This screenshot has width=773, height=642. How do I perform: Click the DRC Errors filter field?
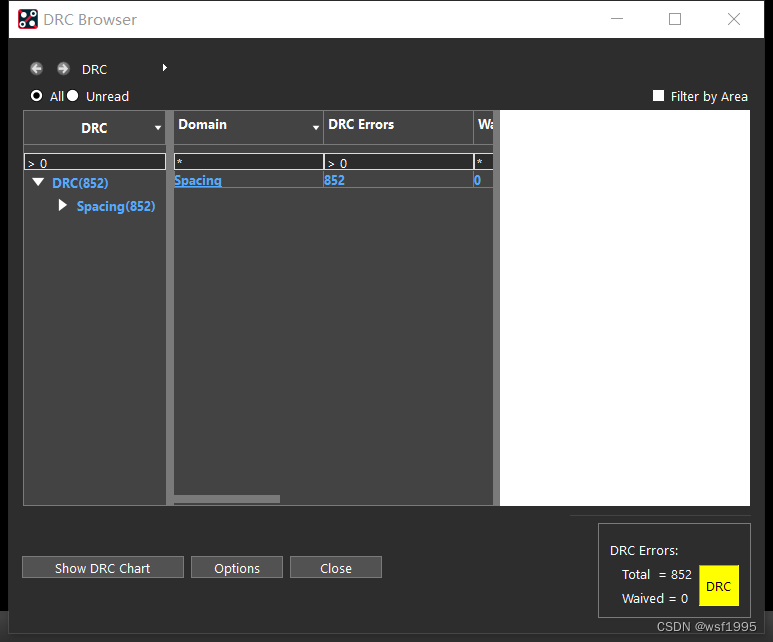[399, 162]
